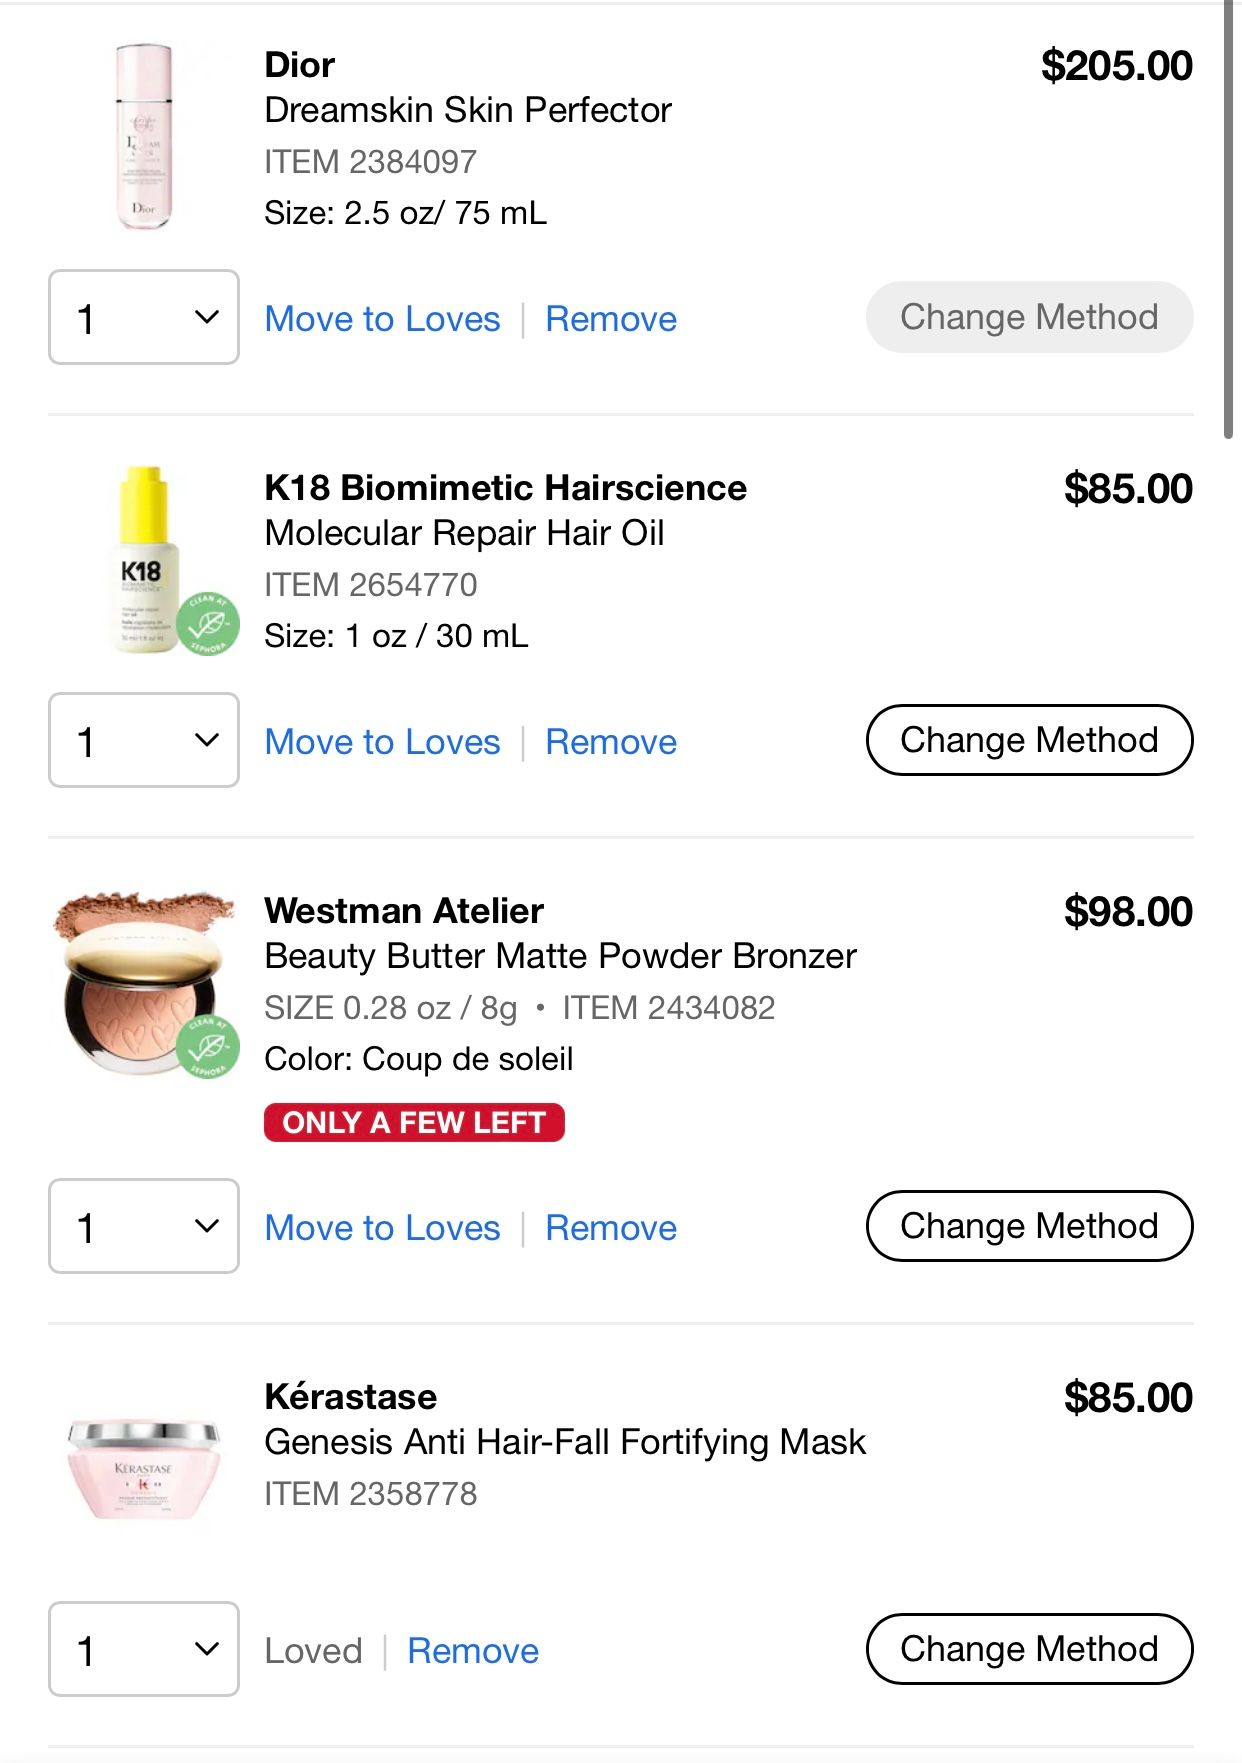Click the Kérastase Genesis mask product image
Image resolution: width=1242 pixels, height=1763 pixels.
point(143,1468)
